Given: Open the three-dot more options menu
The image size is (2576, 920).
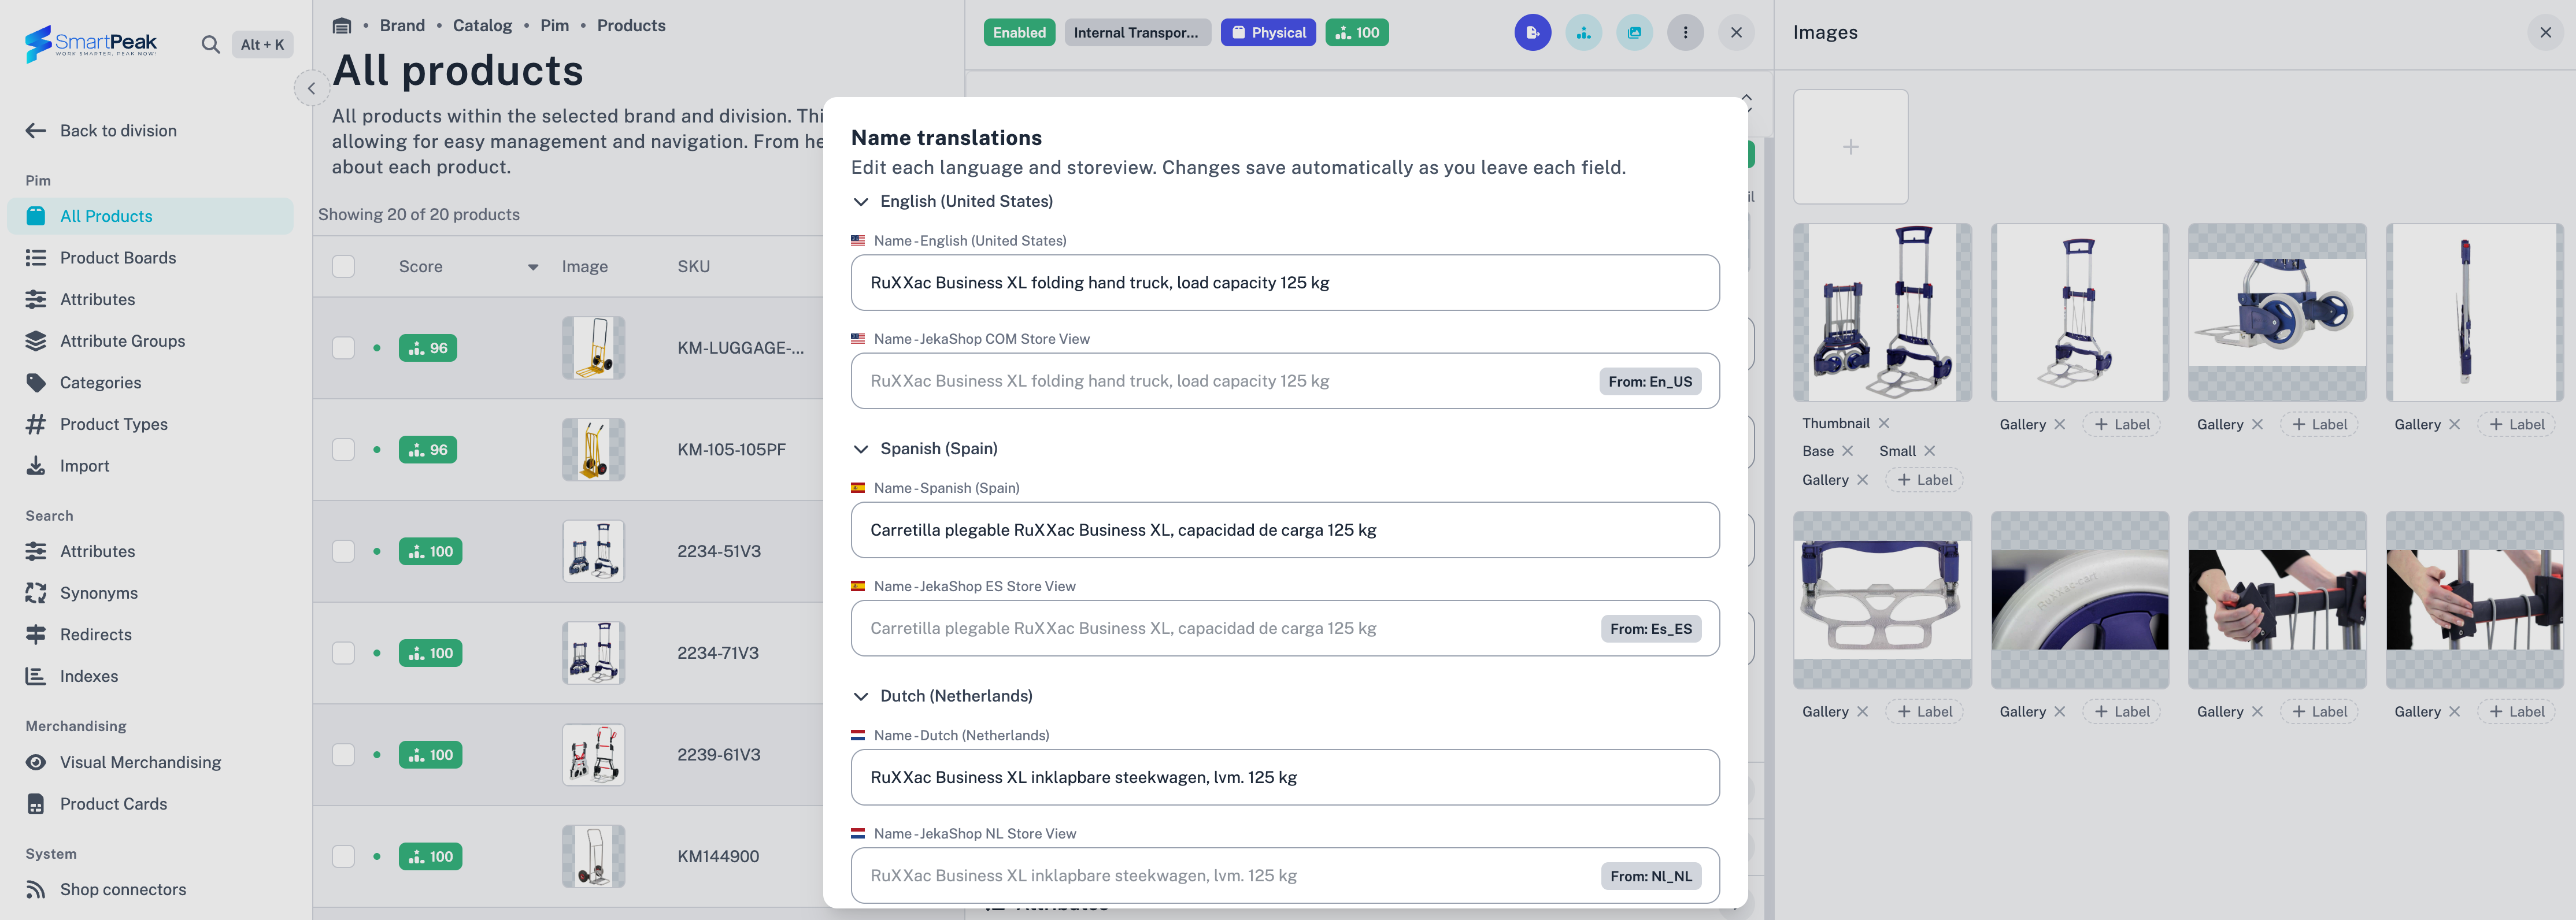Looking at the screenshot, I should point(1685,32).
